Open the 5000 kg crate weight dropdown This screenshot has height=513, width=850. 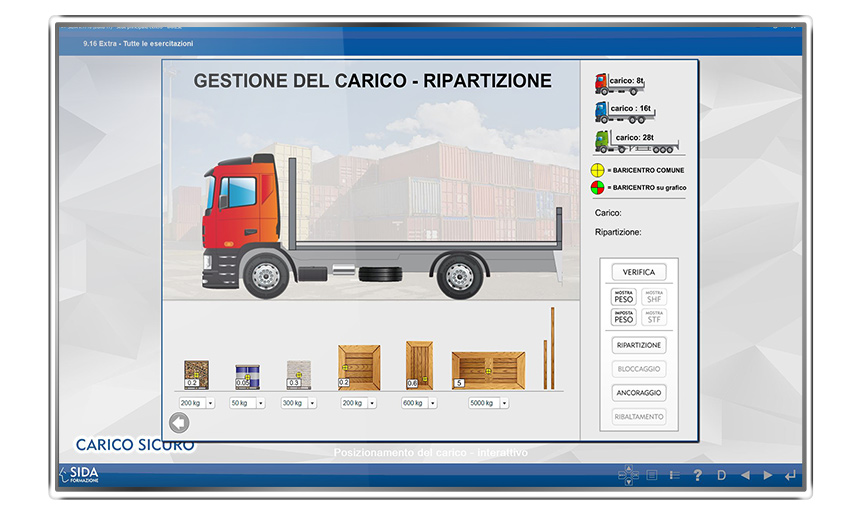pyautogui.click(x=504, y=403)
